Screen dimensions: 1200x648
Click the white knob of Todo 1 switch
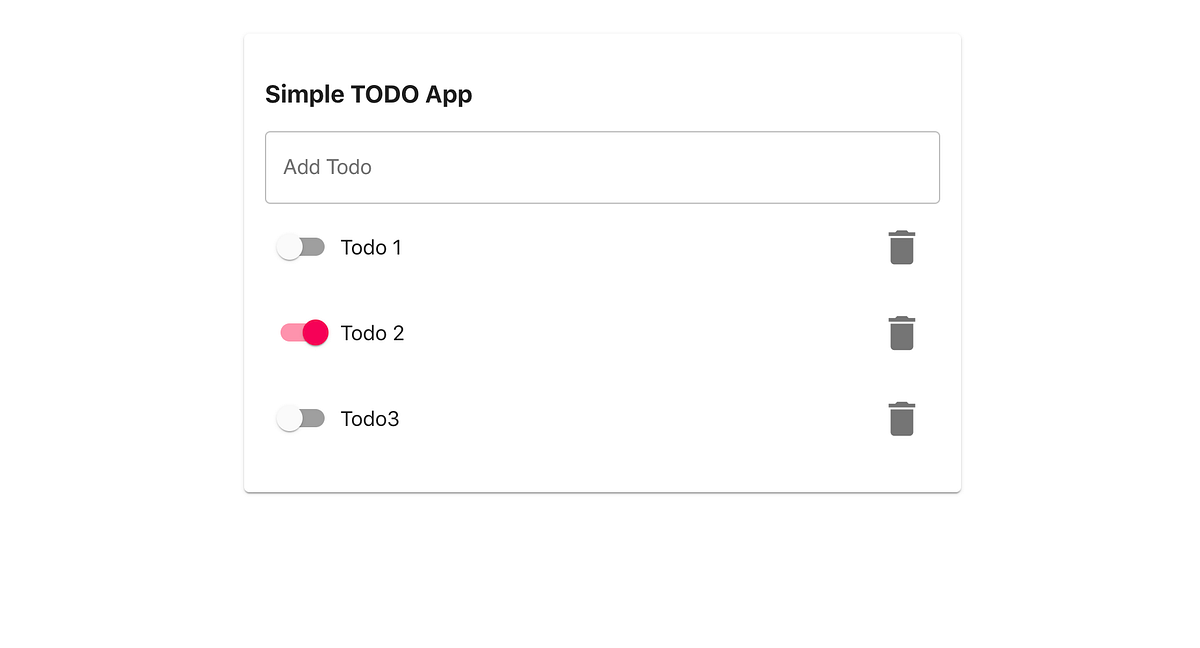pos(289,247)
